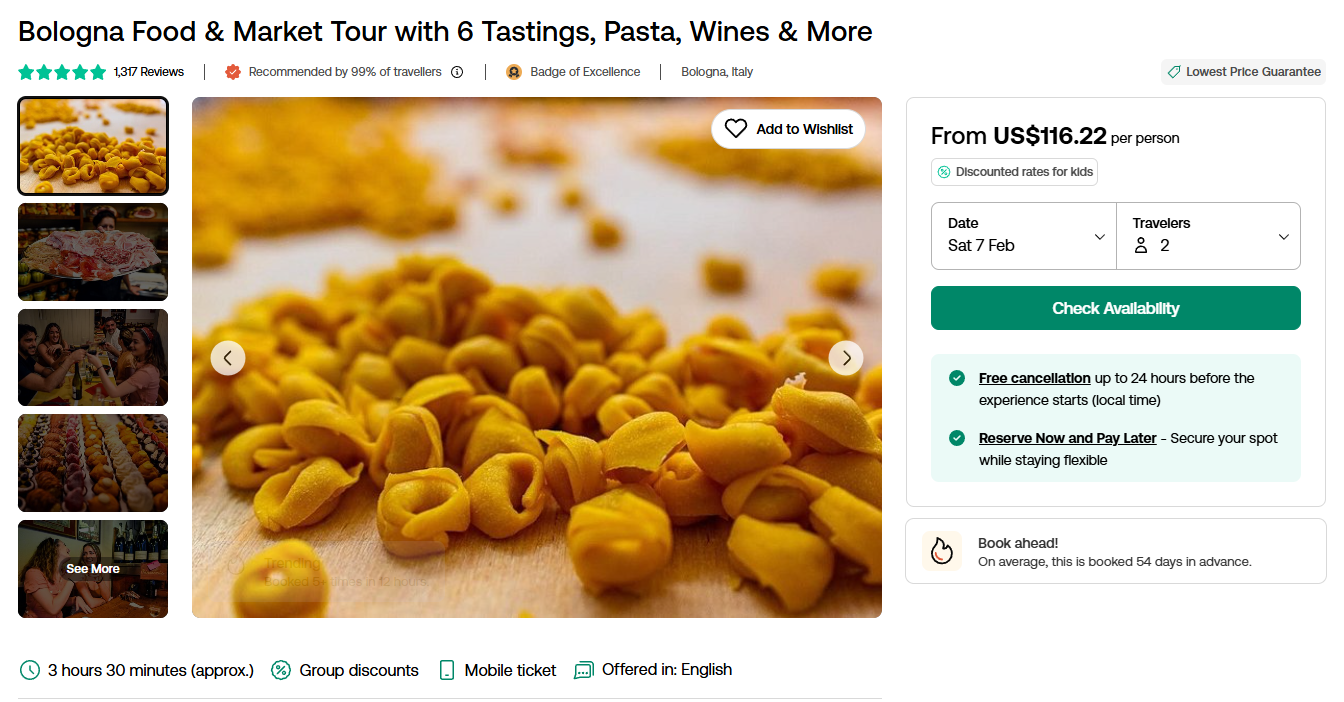Click the info icon beside traveller recommendation
Viewport: 1344px width, 702px height.
coord(457,72)
